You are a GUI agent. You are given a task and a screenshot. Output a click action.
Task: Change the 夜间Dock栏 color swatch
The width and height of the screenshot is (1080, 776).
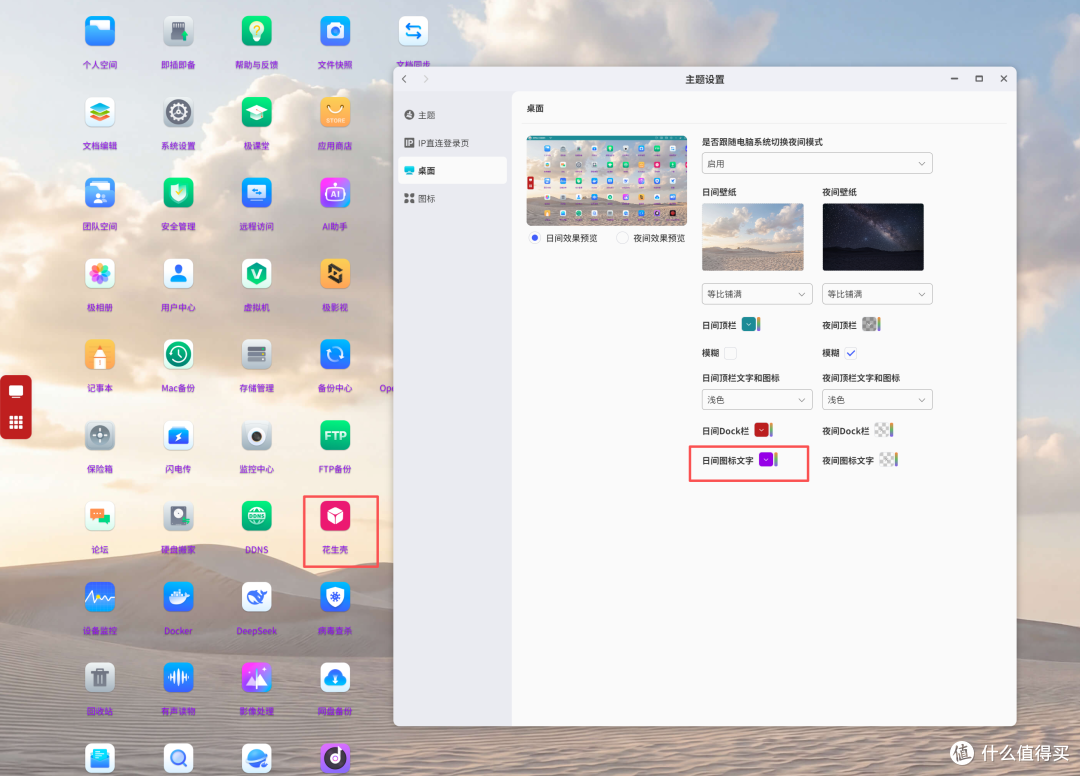click(x=884, y=430)
